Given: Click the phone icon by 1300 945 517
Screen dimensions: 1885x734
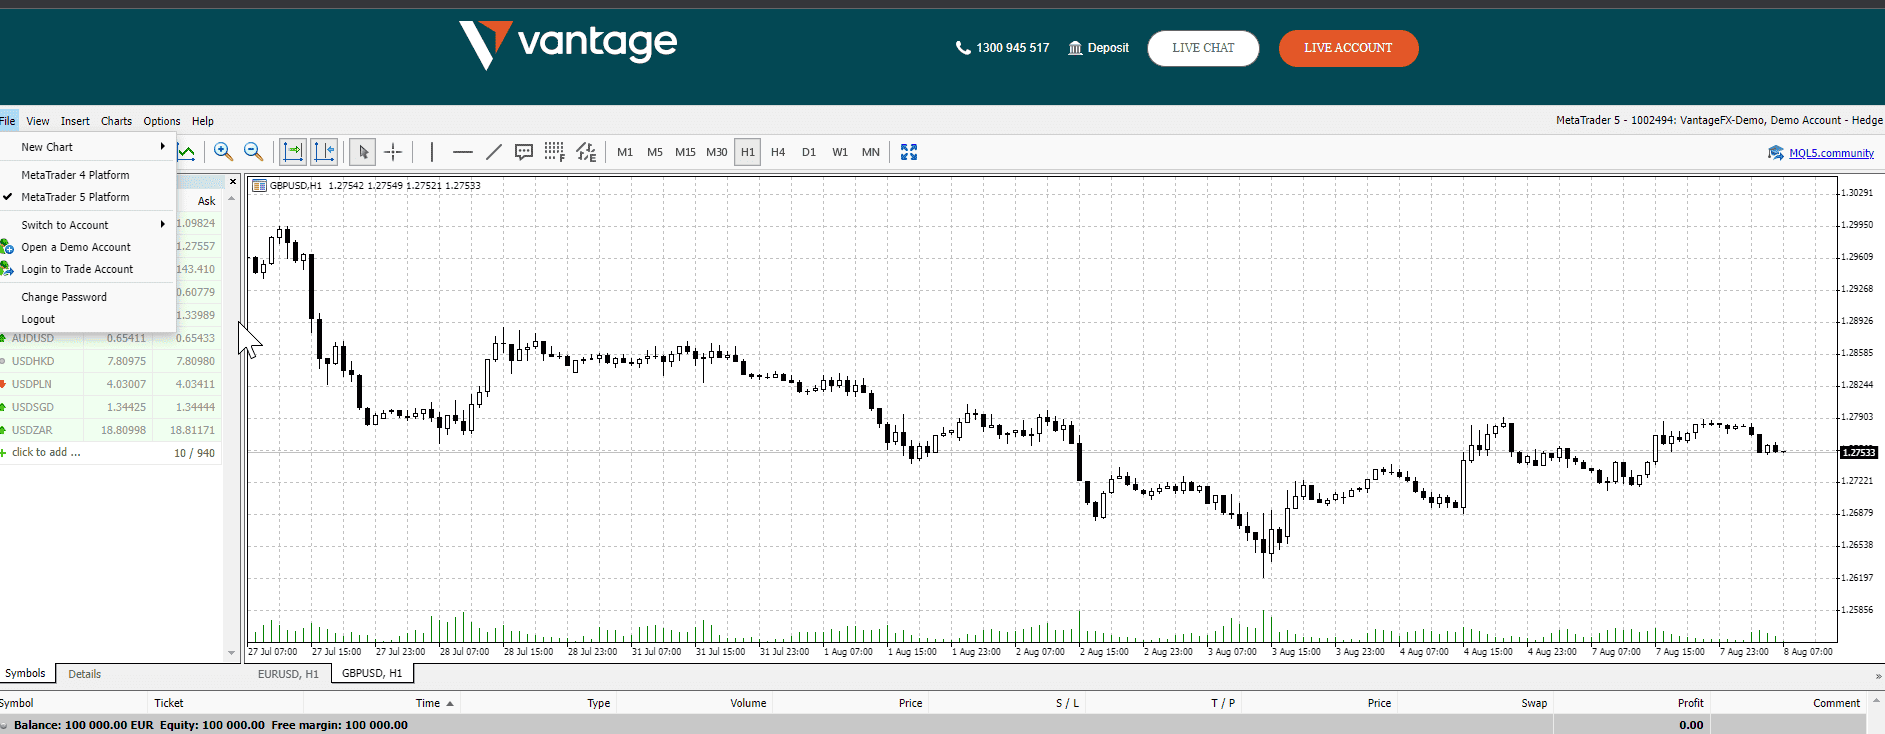Looking at the screenshot, I should (963, 48).
